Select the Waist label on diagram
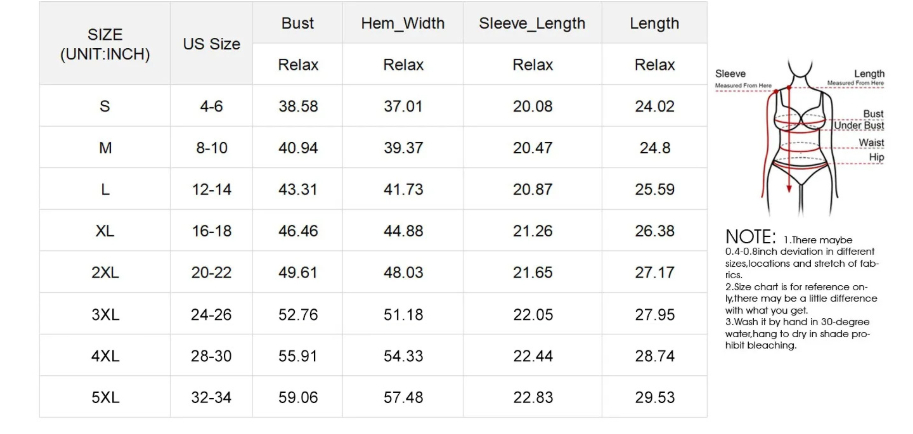913x434 pixels. [871, 142]
